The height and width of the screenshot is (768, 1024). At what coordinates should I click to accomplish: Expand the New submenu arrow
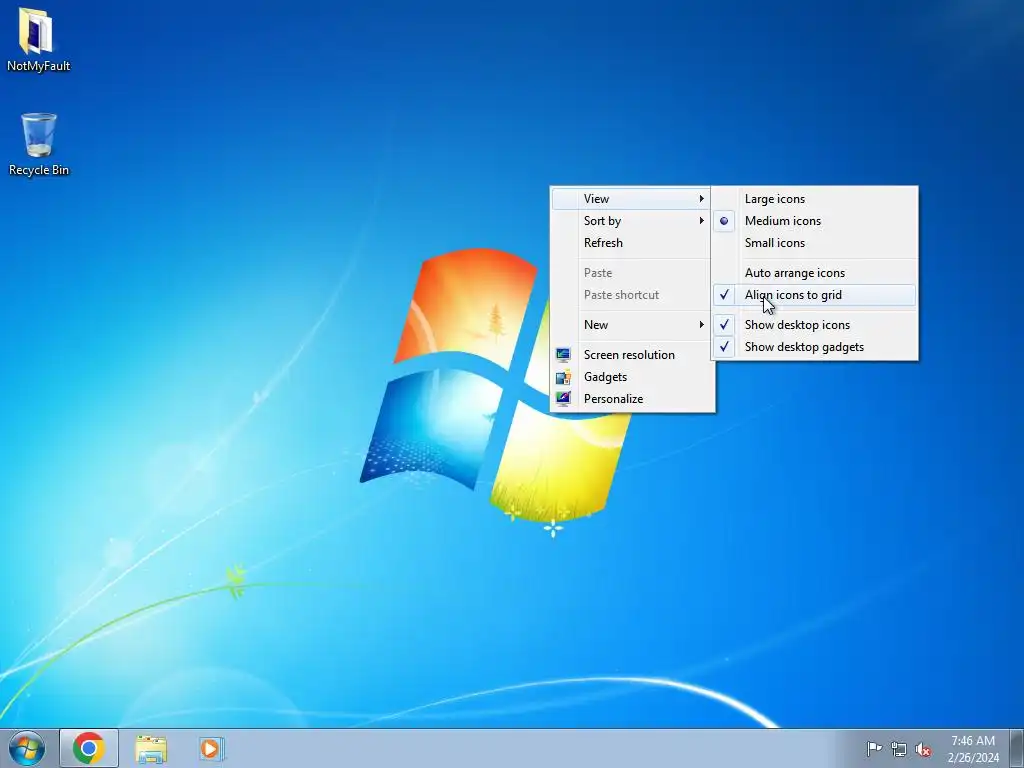(x=701, y=325)
